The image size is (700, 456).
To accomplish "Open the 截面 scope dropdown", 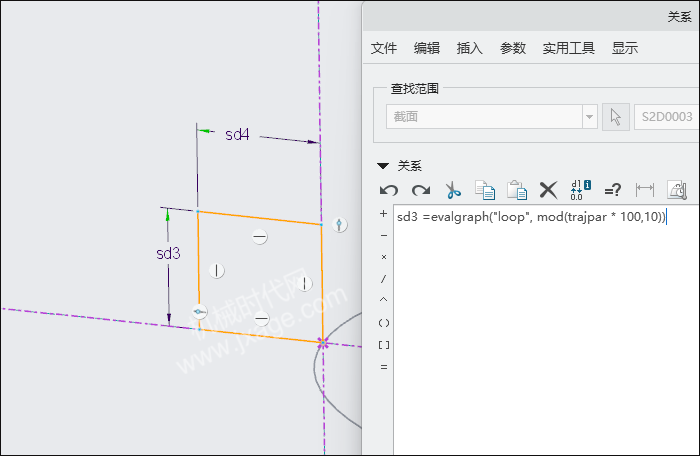I will click(x=492, y=117).
